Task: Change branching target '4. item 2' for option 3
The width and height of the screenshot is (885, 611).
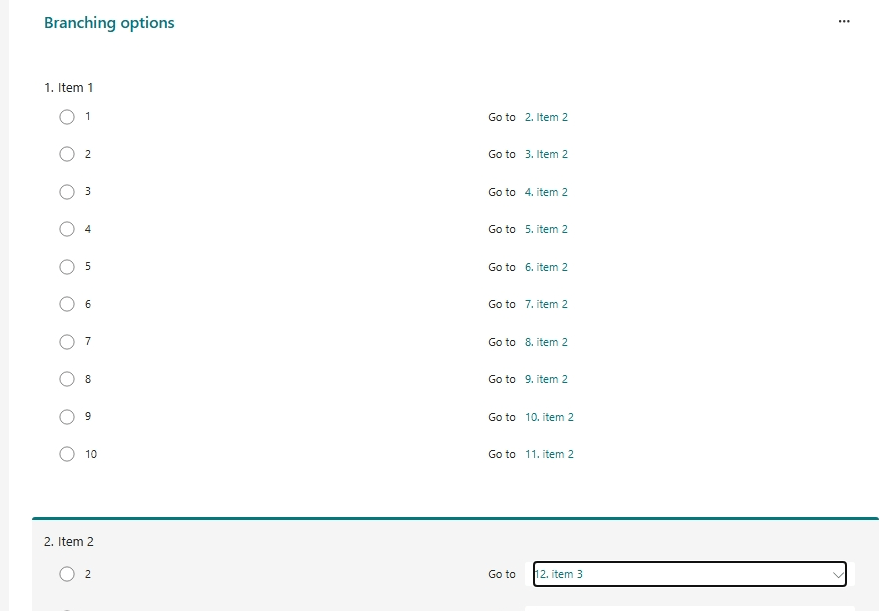Action: (545, 191)
